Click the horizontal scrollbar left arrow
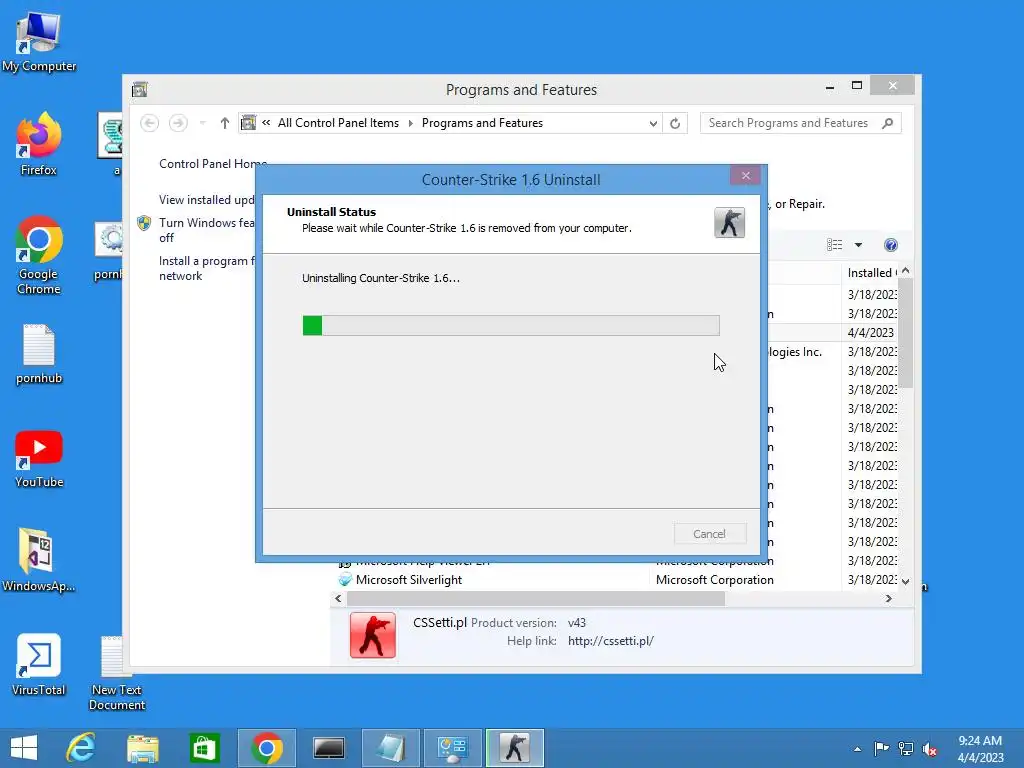The width and height of the screenshot is (1024, 768). pos(338,598)
